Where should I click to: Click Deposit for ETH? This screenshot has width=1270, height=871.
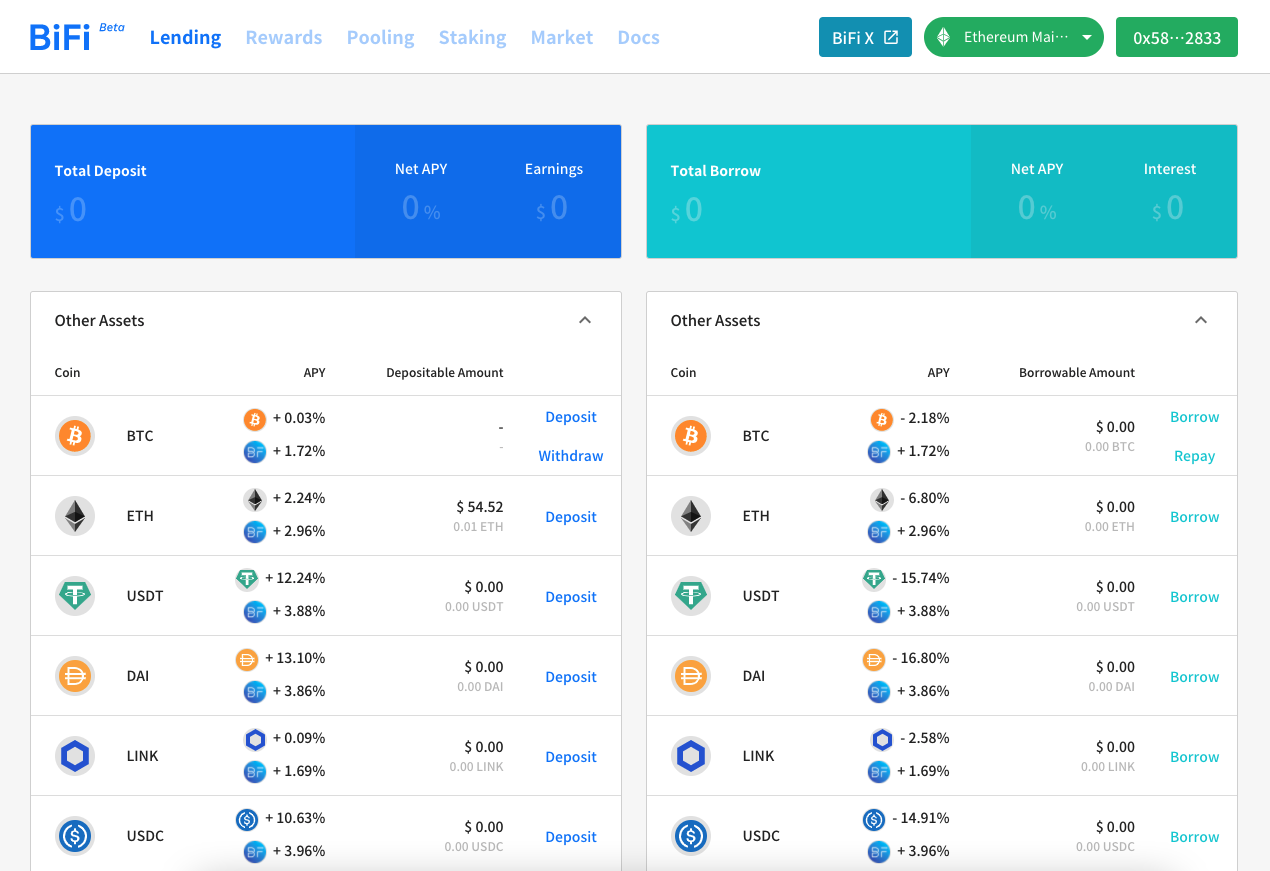pyautogui.click(x=571, y=517)
